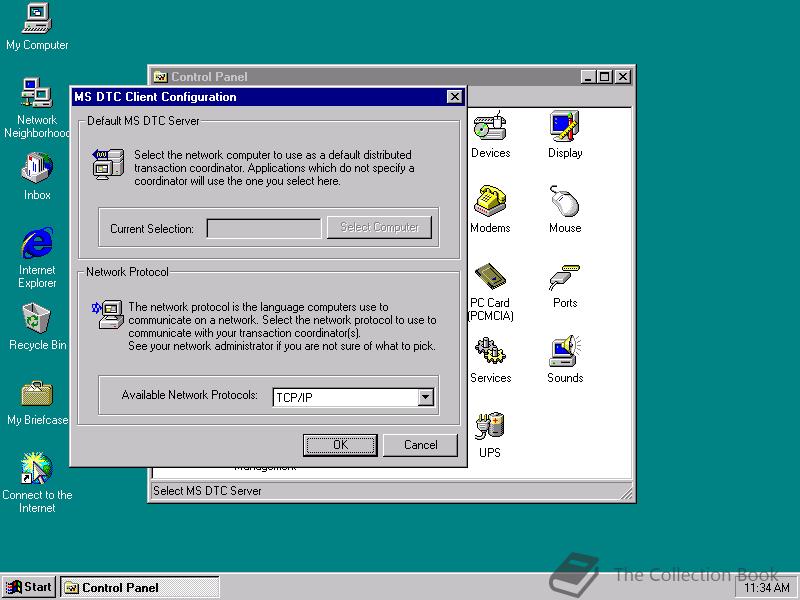Click the MS DTC Client Configuration title bar

tap(268, 97)
